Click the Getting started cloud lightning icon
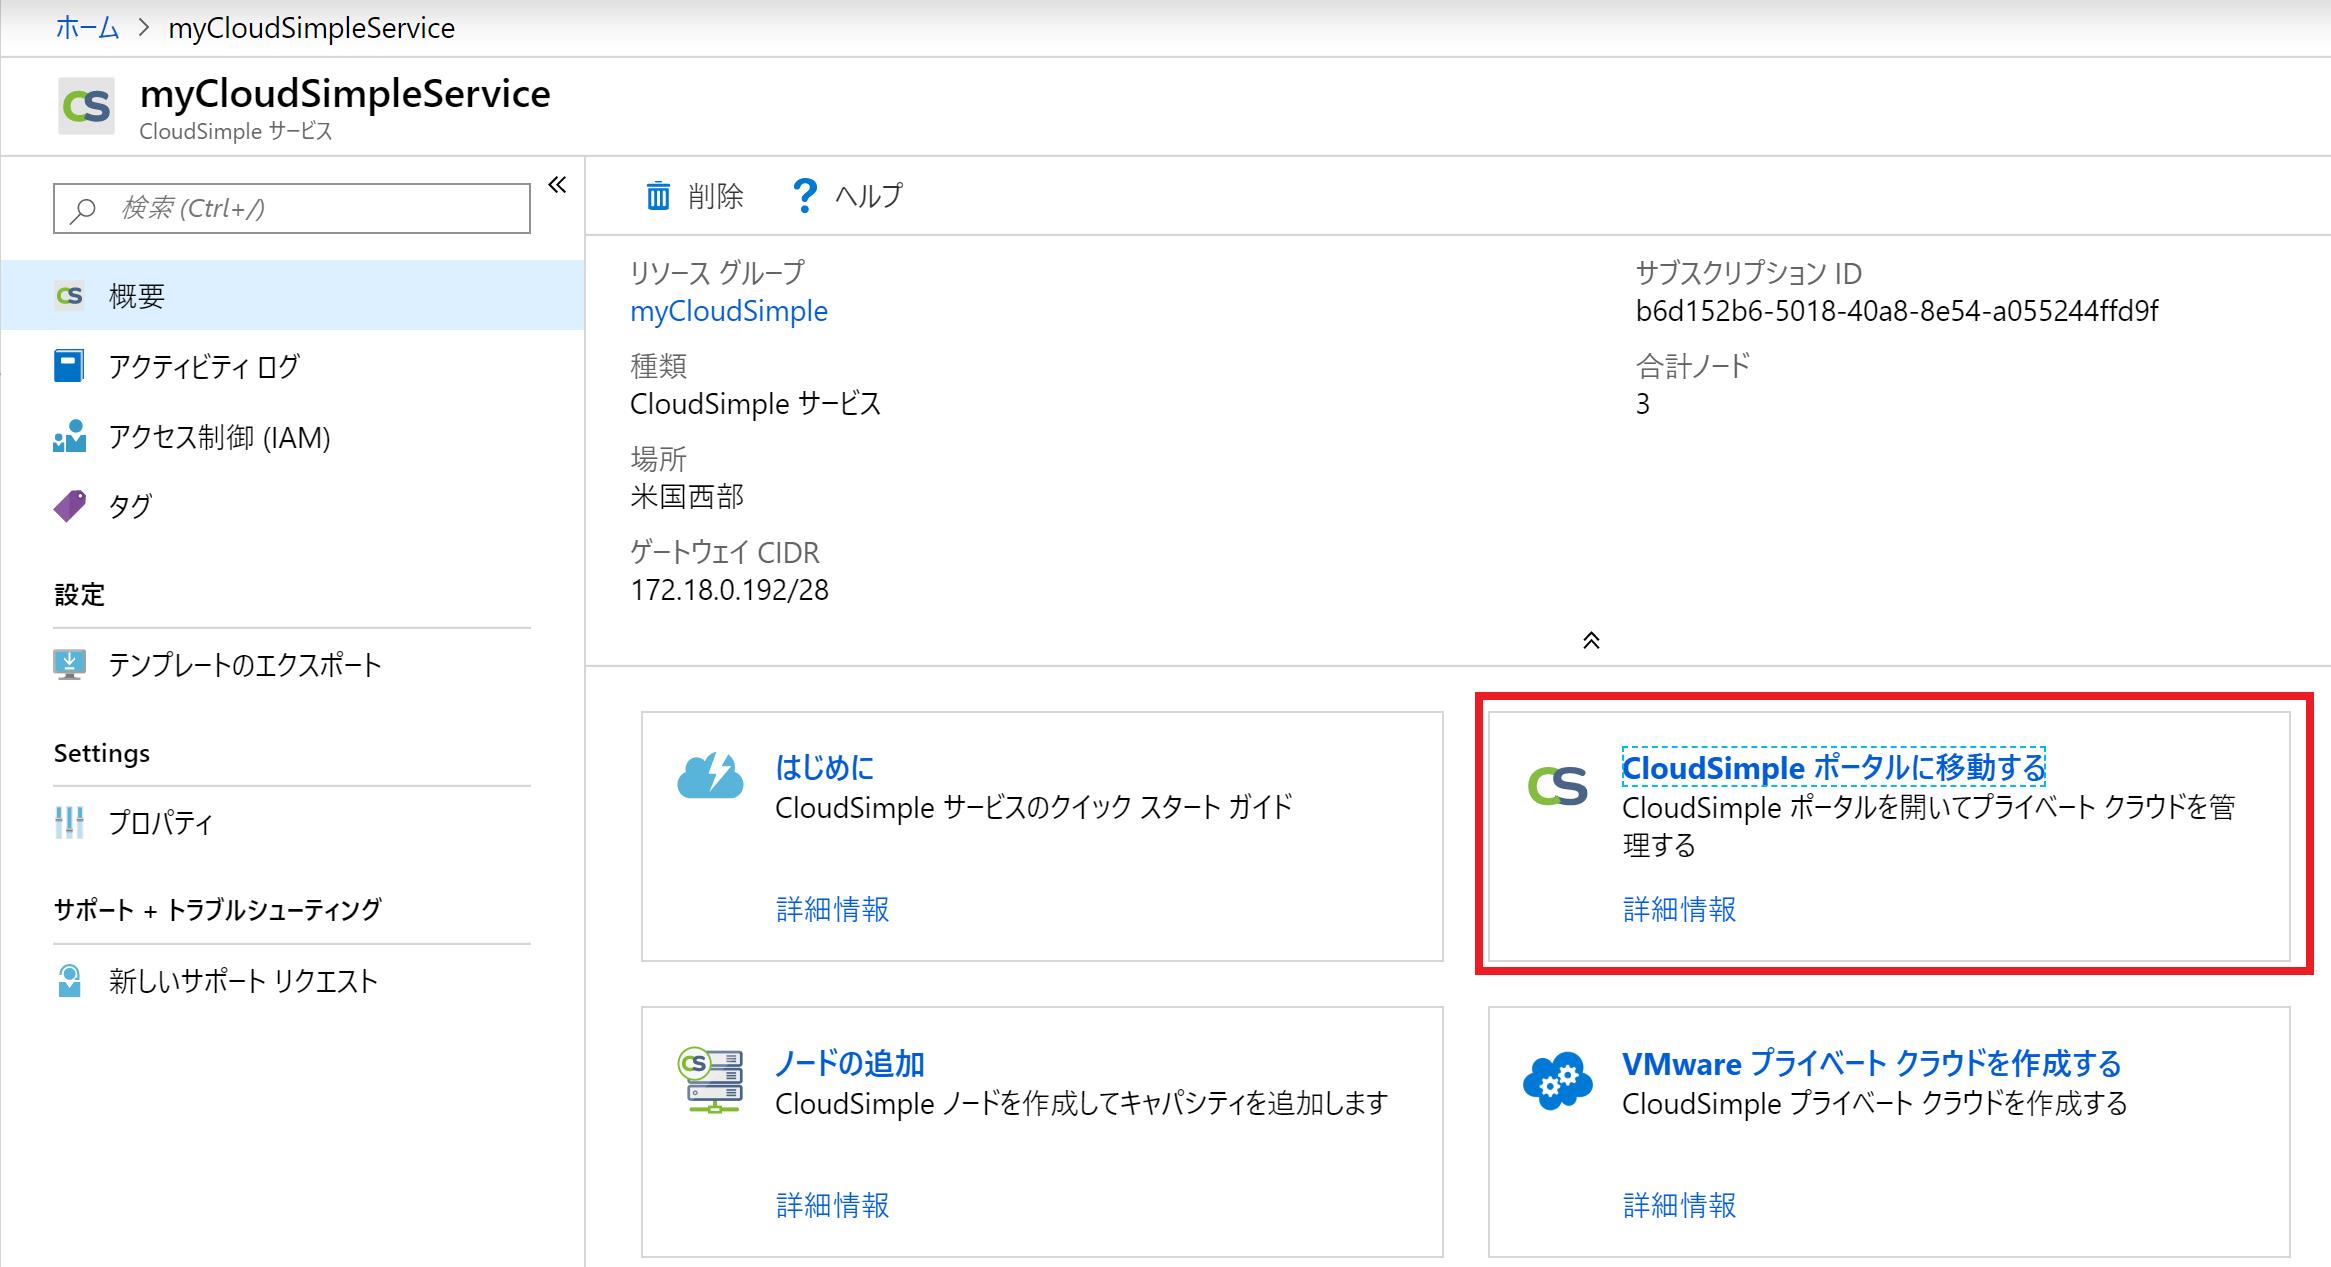This screenshot has height=1267, width=2331. point(710,777)
